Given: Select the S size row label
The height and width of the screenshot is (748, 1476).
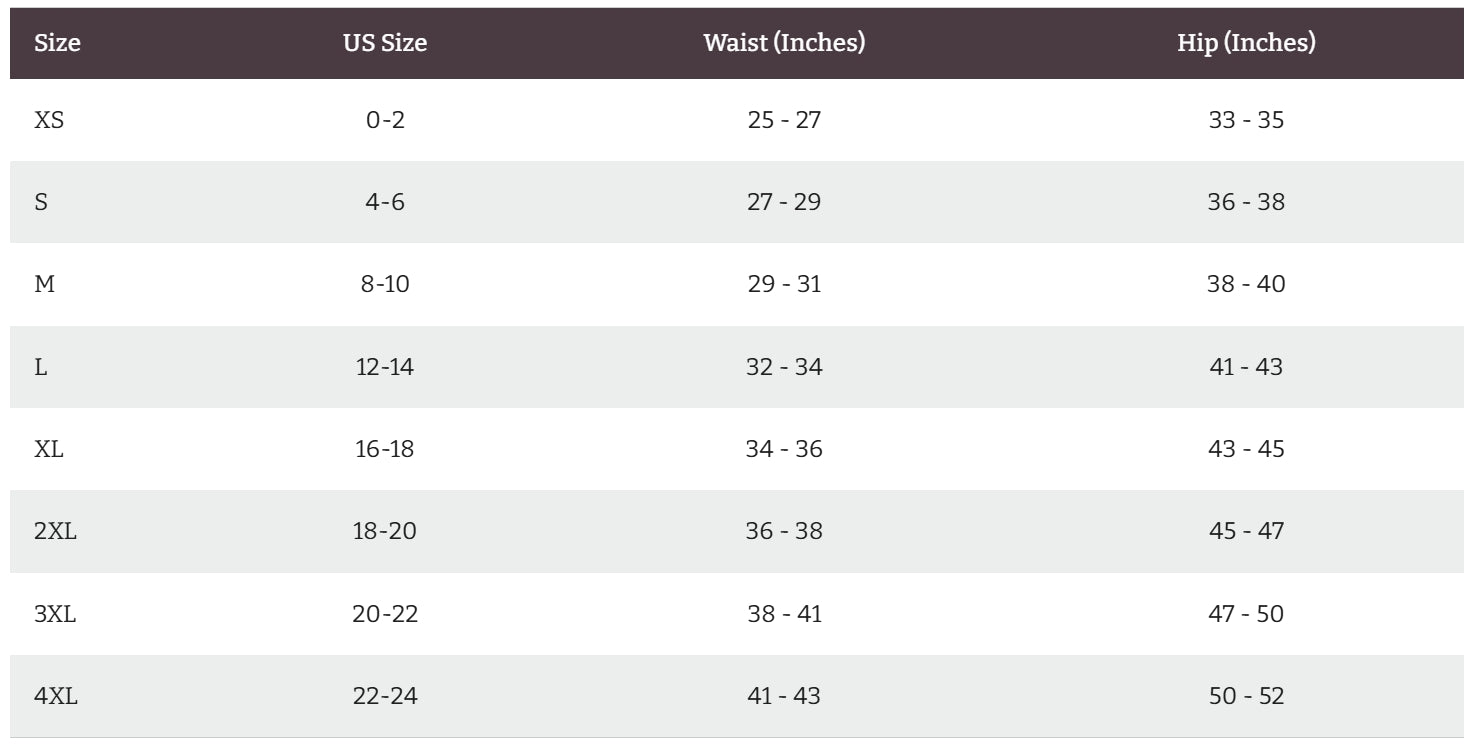Looking at the screenshot, I should 41,202.
